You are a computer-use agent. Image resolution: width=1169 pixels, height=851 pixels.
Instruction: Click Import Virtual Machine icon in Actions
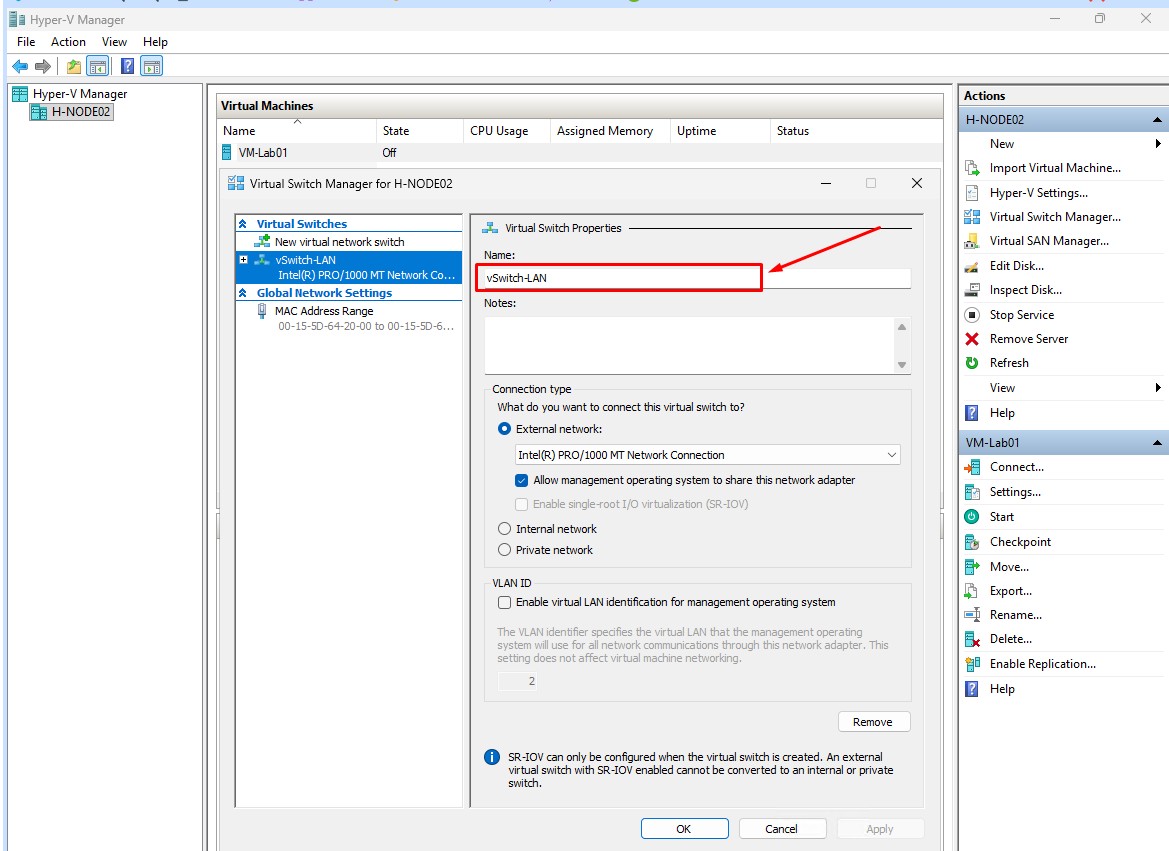coord(972,168)
